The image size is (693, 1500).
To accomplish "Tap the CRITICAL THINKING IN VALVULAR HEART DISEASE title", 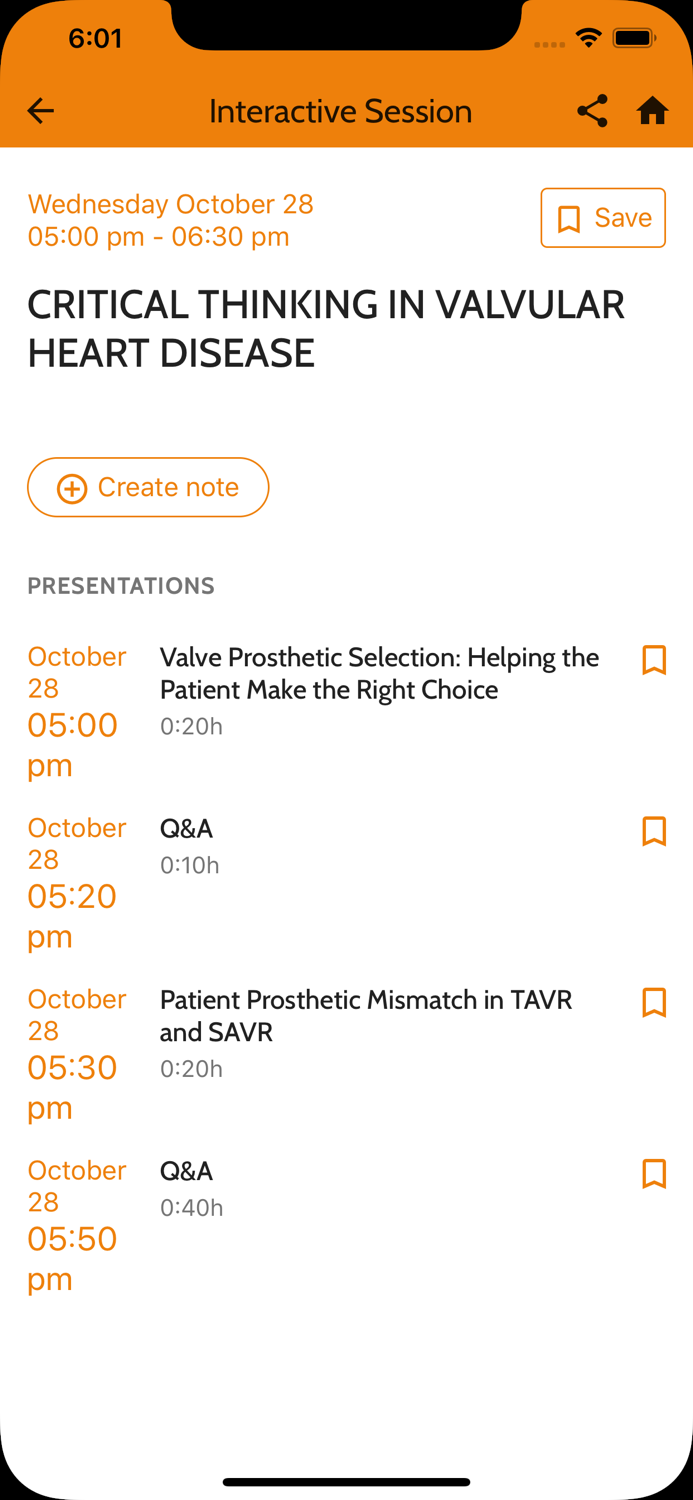I will (x=327, y=329).
